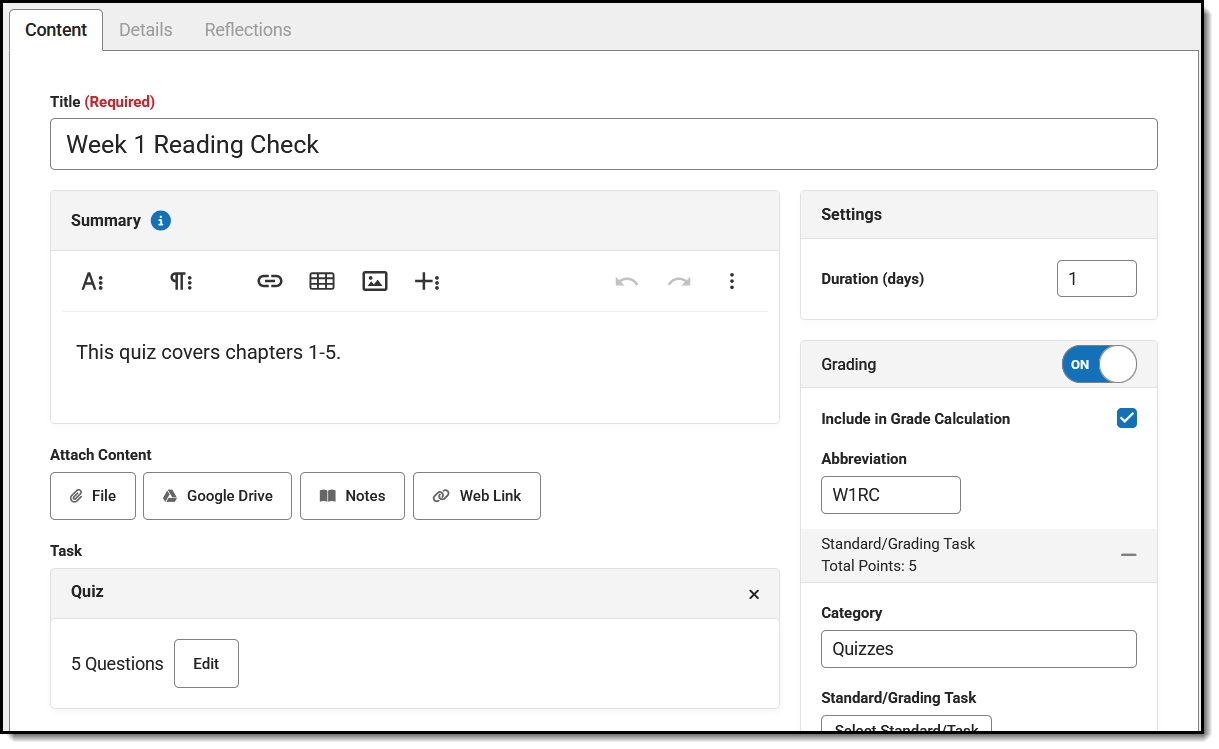
Task: Attach a Web Link
Action: [x=477, y=496]
